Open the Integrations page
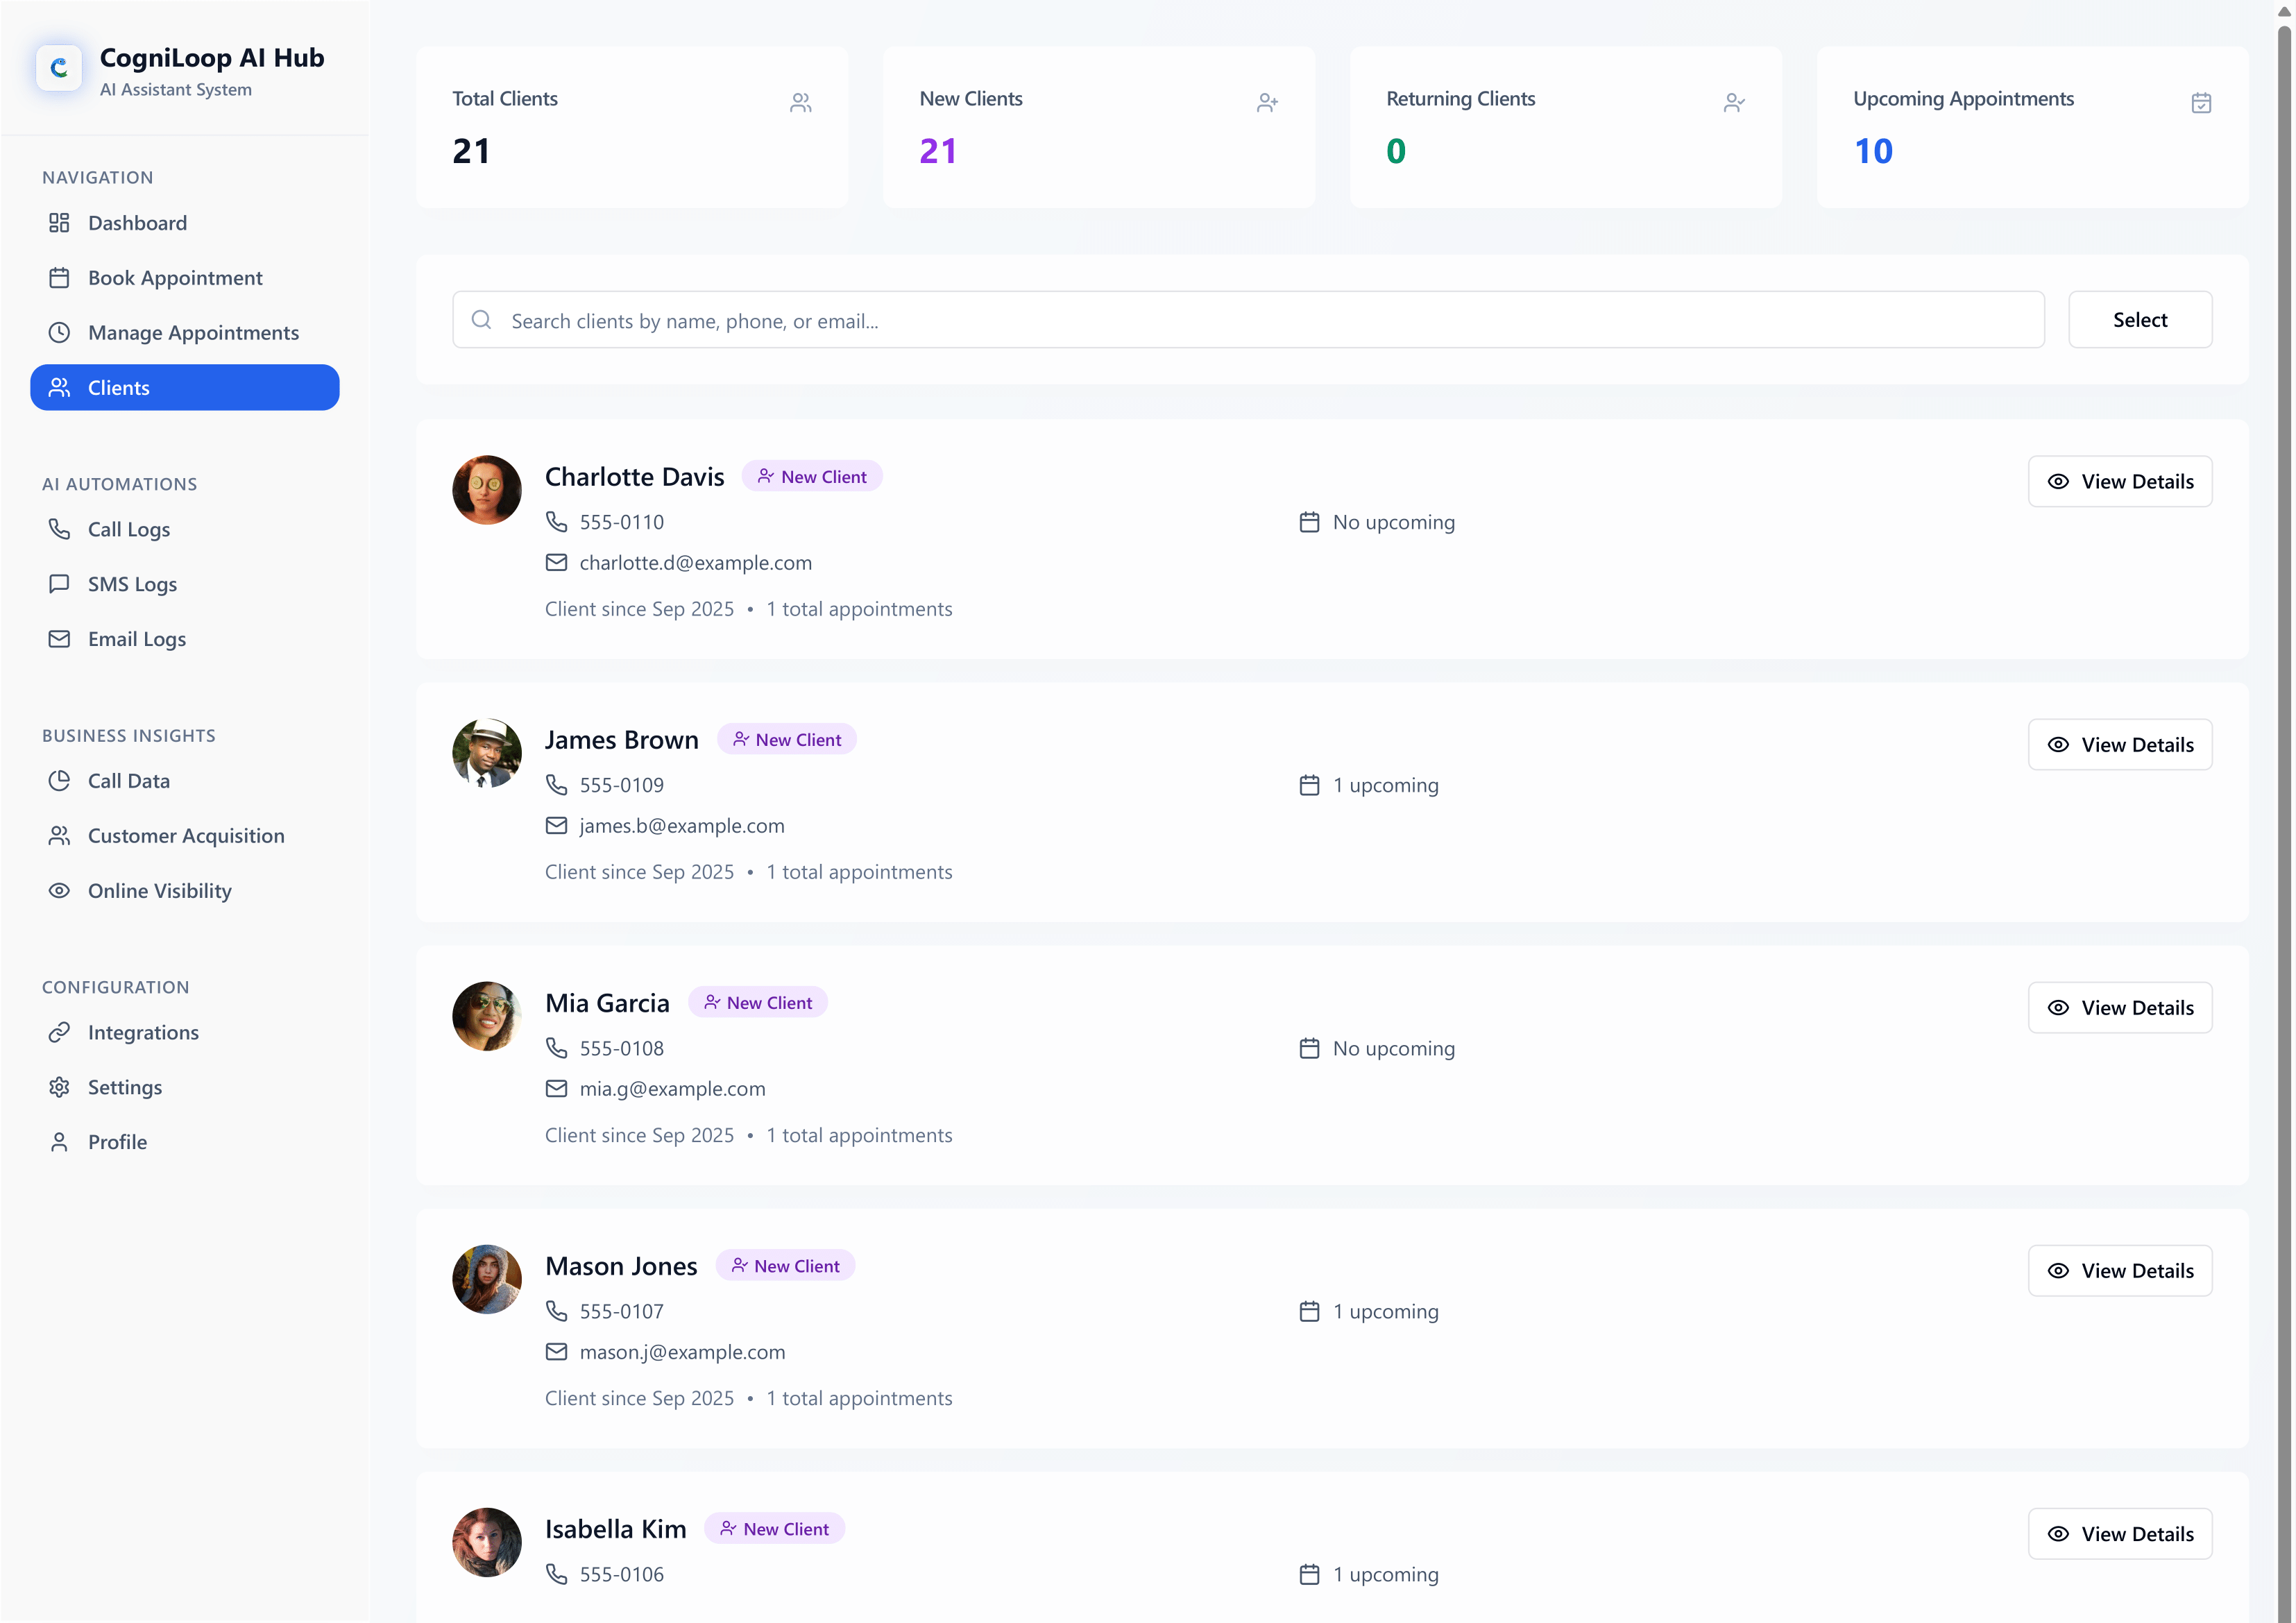Screen dimensions: 2296x1623 [142, 1032]
